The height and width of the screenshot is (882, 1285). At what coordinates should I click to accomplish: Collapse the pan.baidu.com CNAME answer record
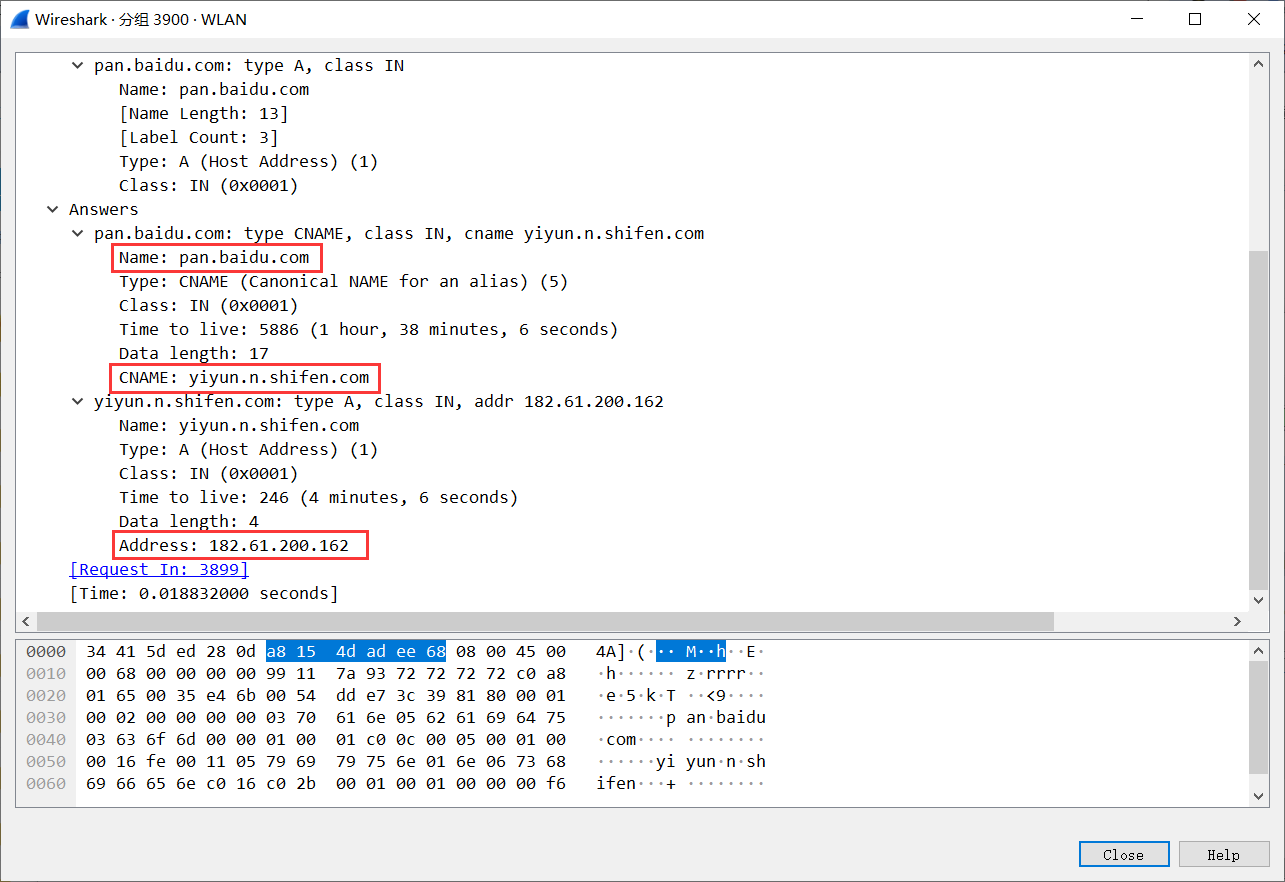[x=77, y=234]
